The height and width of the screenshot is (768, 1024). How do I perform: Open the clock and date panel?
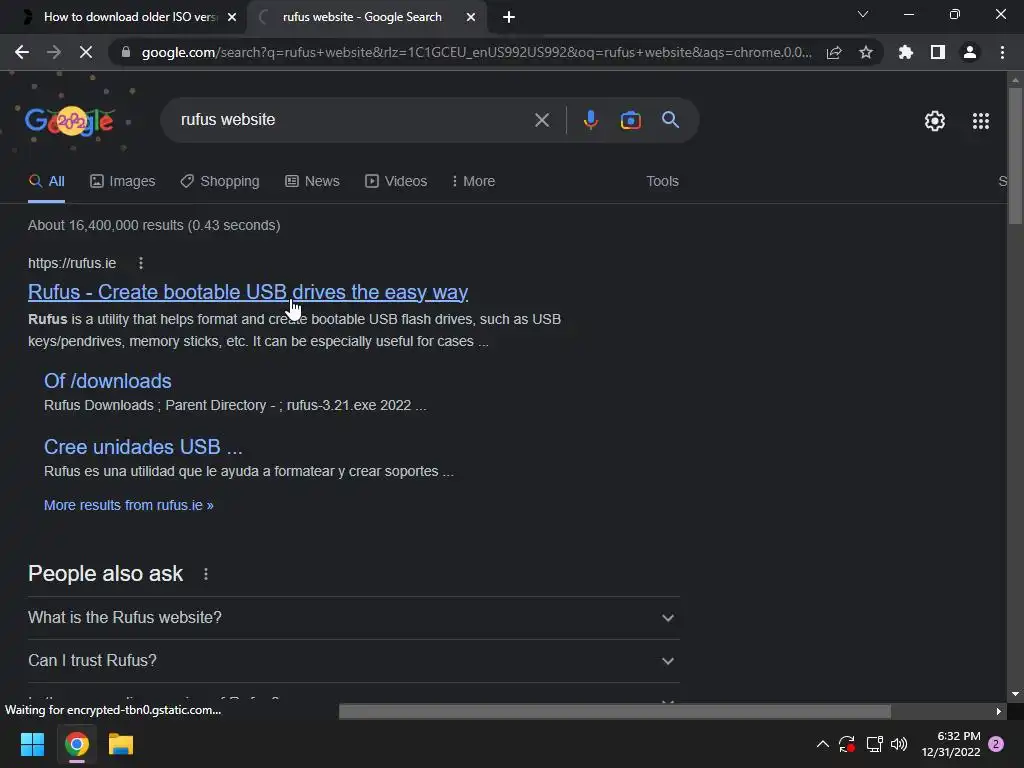coord(951,744)
